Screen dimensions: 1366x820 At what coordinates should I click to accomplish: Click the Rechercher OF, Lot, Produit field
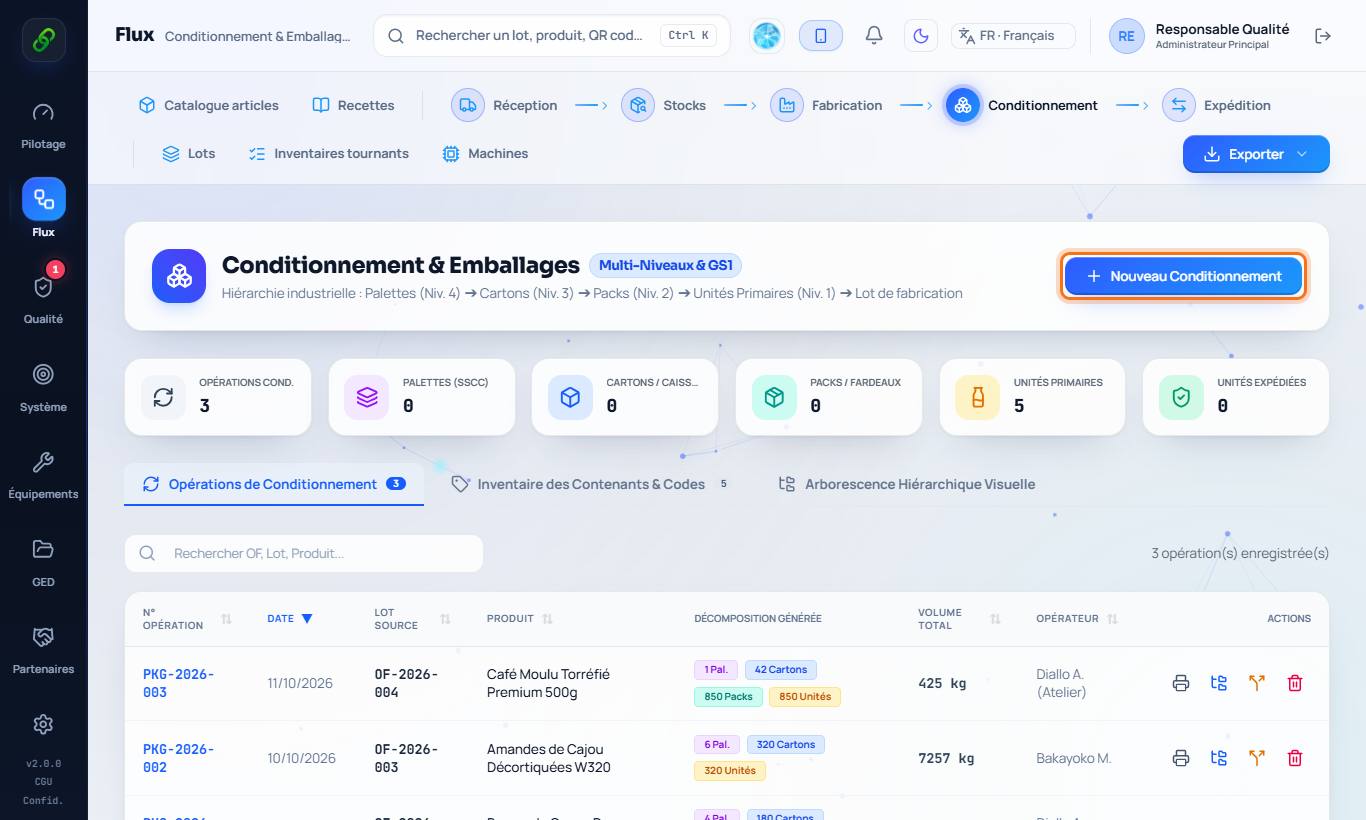(x=304, y=553)
